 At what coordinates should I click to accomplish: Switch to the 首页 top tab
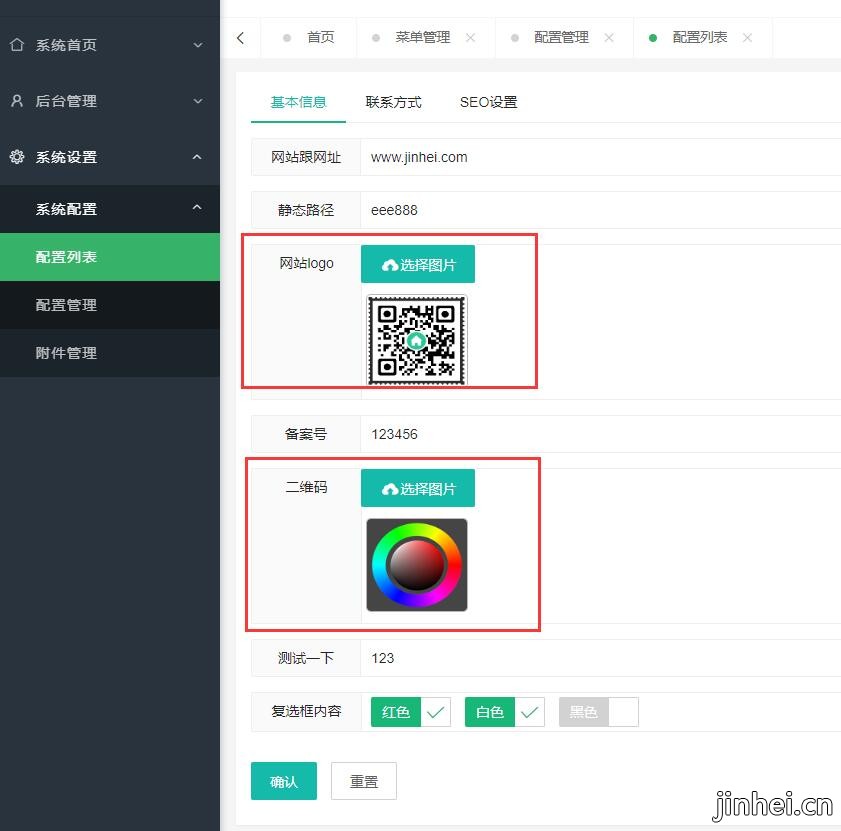308,38
